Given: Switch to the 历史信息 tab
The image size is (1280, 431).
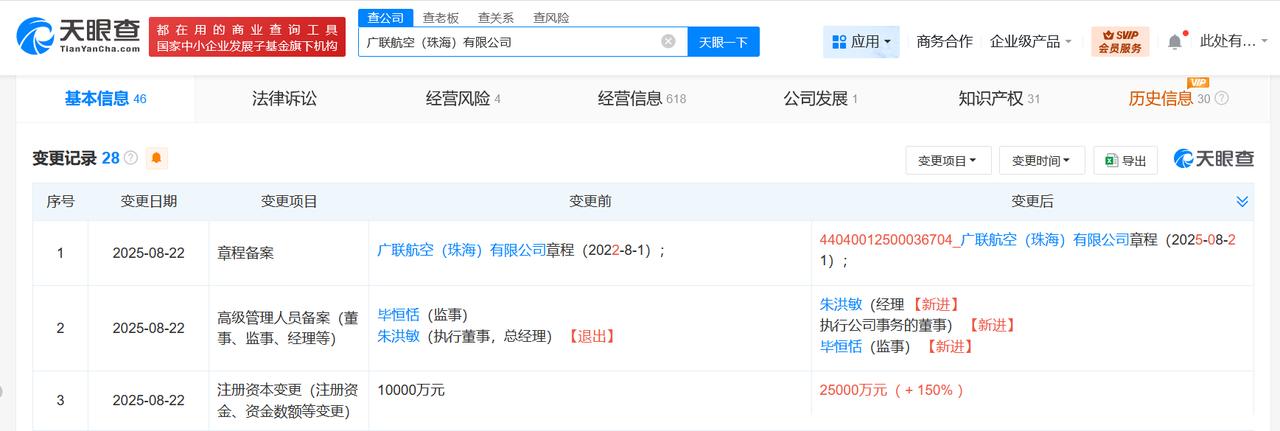Looking at the screenshot, I should (x=1160, y=98).
